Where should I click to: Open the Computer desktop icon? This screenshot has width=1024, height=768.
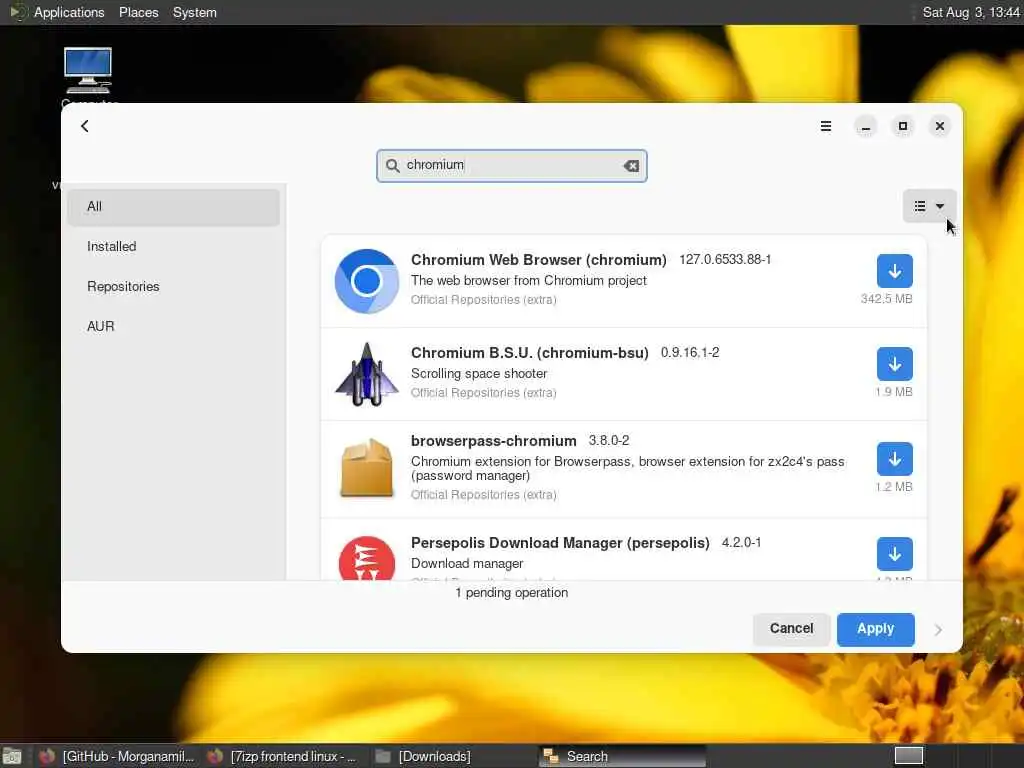point(88,71)
